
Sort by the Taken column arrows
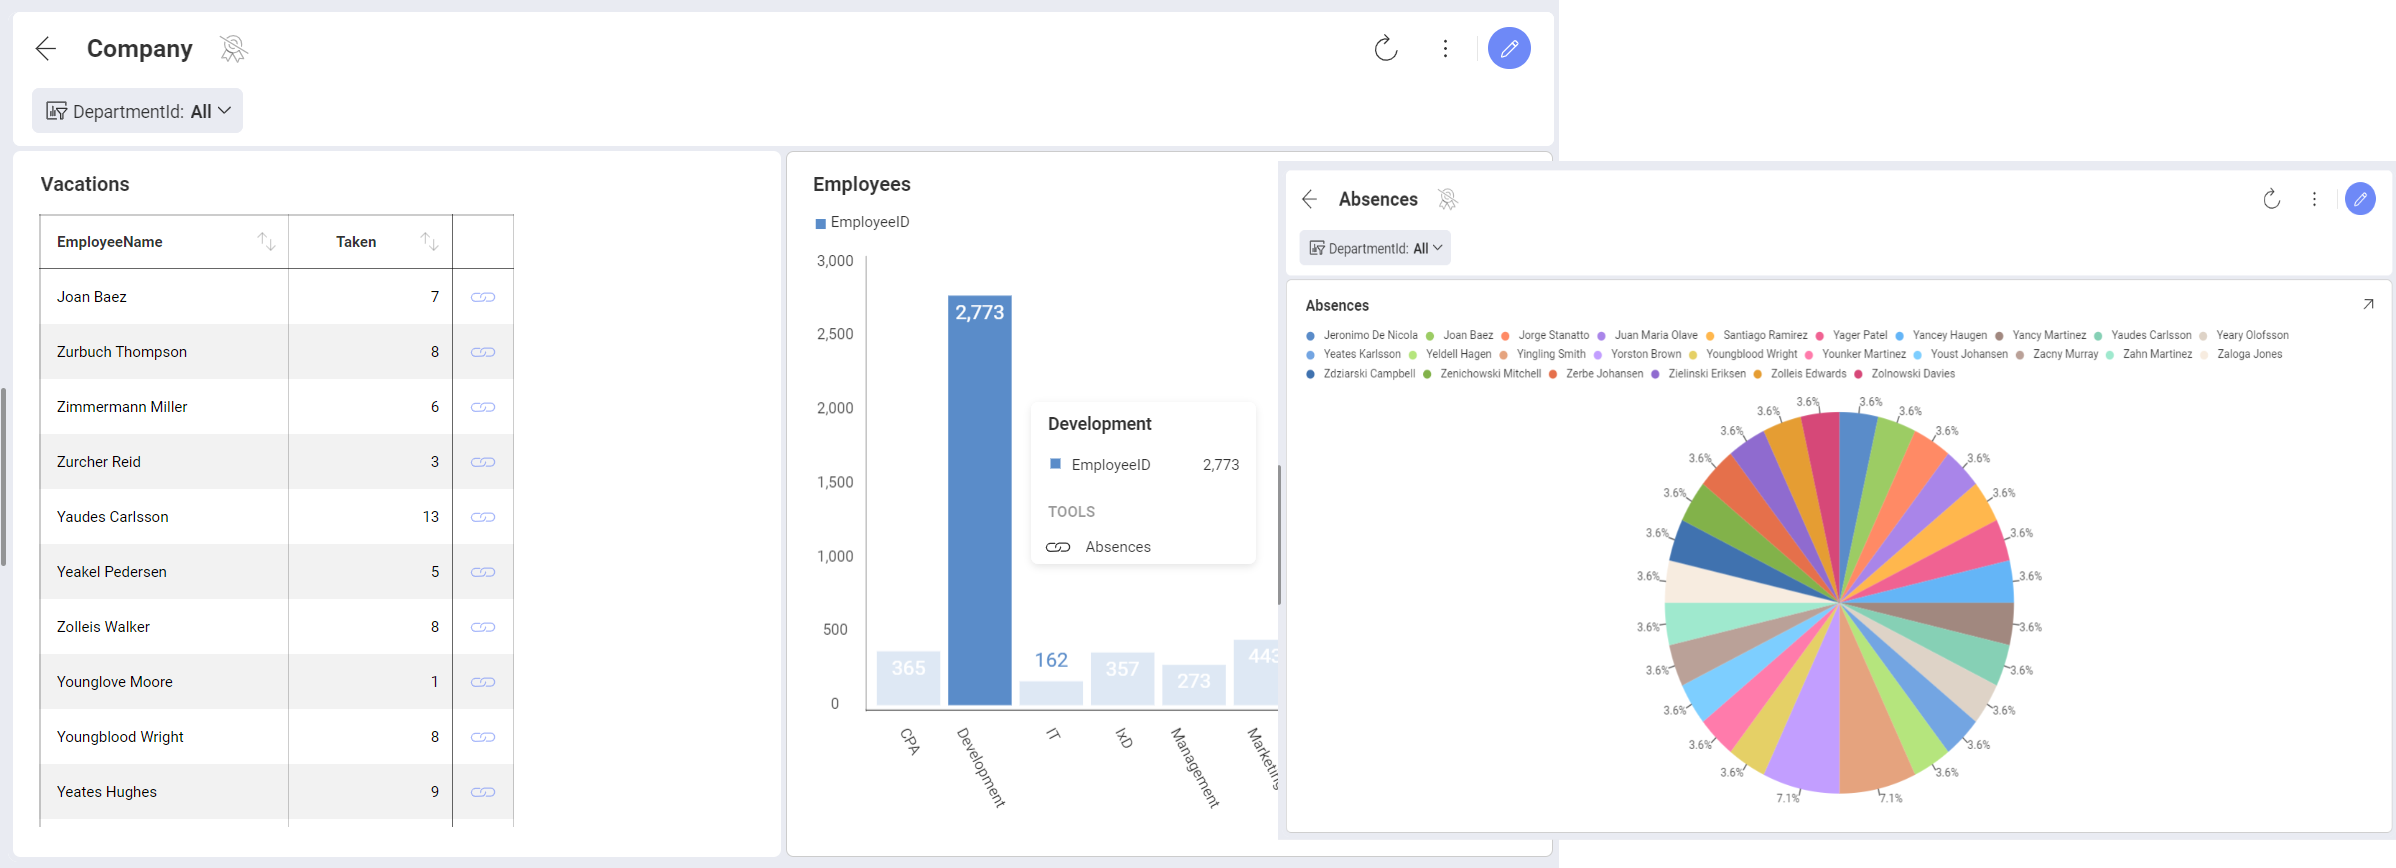click(429, 241)
